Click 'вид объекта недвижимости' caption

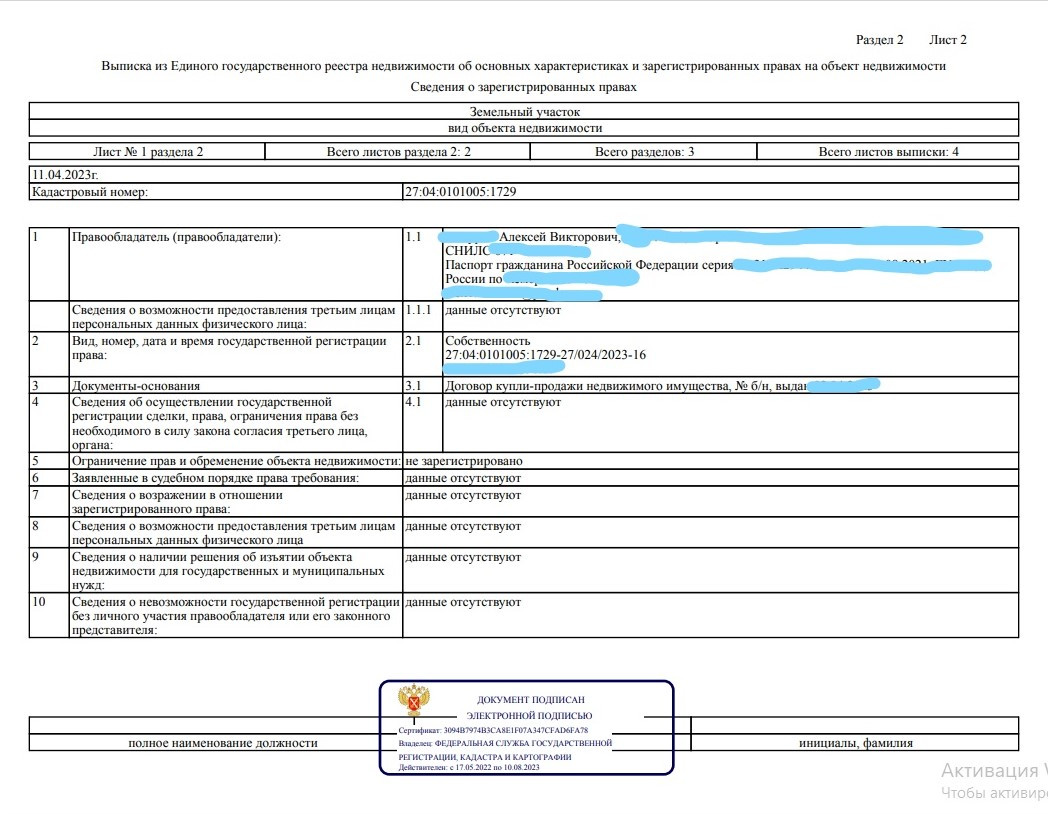pyautogui.click(x=524, y=128)
